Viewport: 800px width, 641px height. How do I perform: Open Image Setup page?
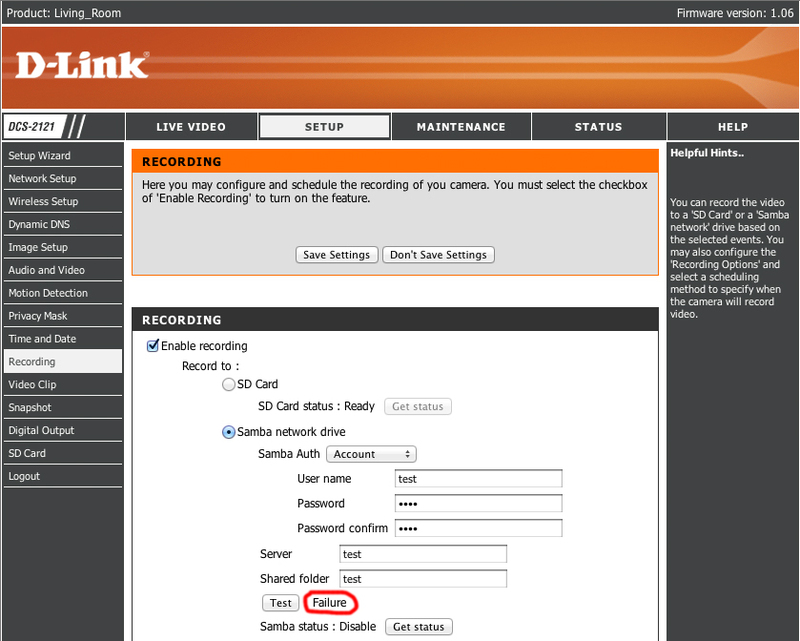click(63, 248)
